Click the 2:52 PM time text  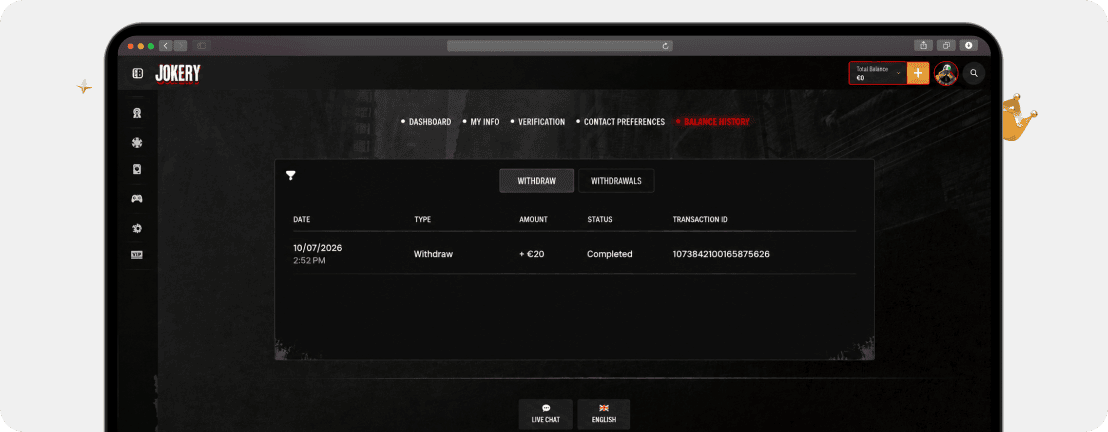[310, 261]
